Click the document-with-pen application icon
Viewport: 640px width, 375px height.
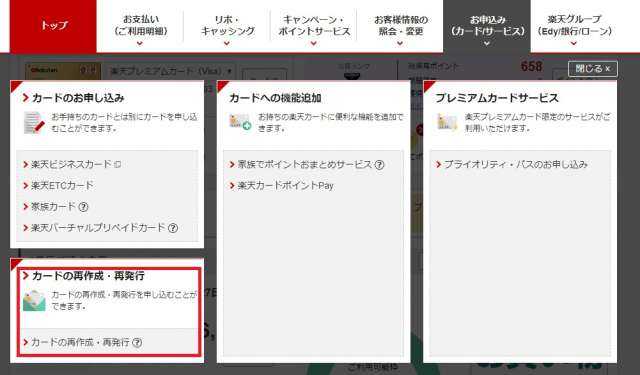(34, 122)
